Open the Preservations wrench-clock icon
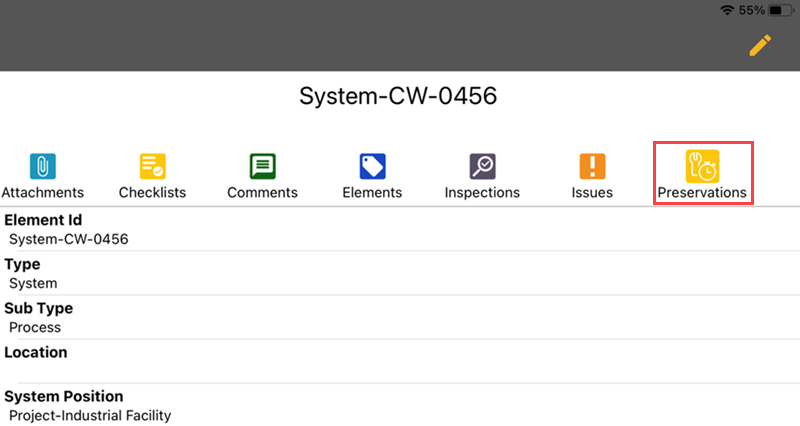The width and height of the screenshot is (800, 426). pos(702,166)
